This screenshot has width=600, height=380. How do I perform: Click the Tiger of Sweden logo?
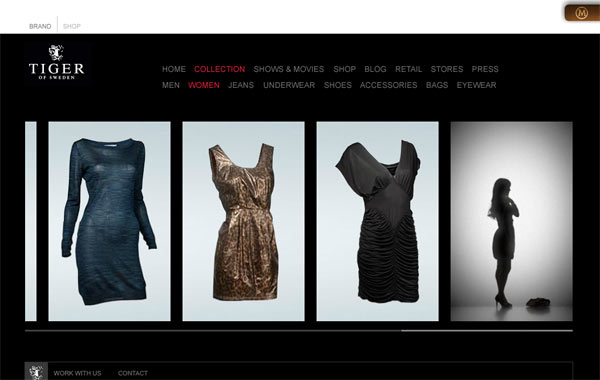click(x=57, y=62)
